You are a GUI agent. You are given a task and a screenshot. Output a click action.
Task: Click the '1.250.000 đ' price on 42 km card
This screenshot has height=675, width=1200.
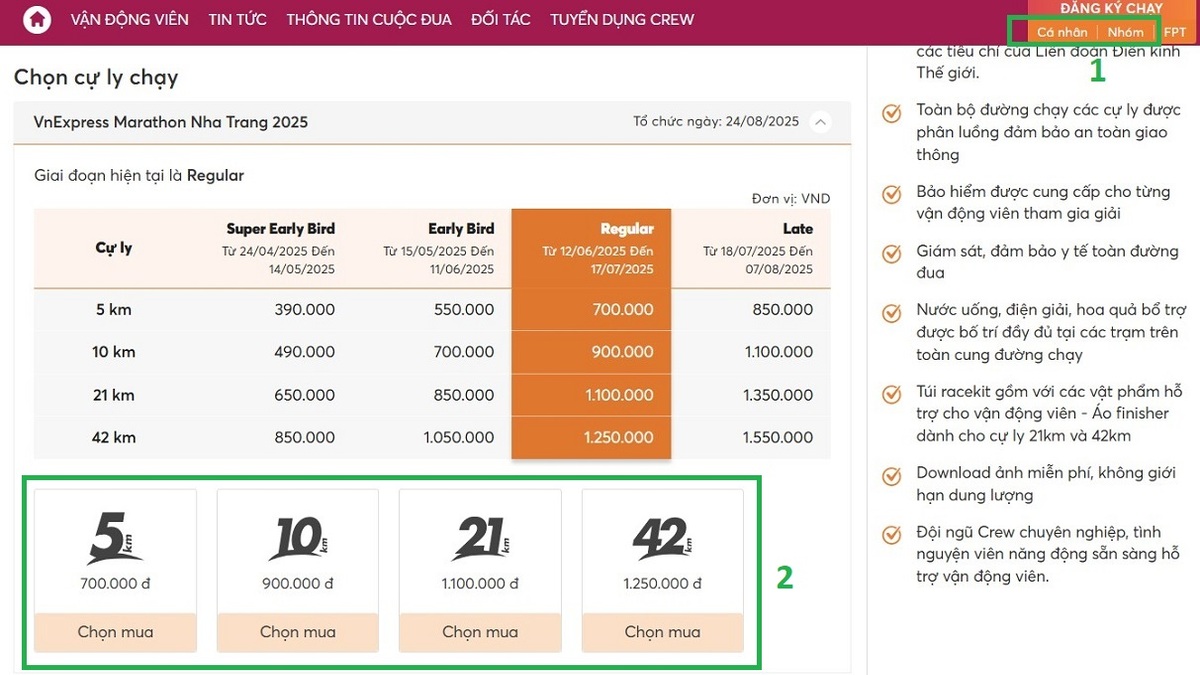[662, 584]
